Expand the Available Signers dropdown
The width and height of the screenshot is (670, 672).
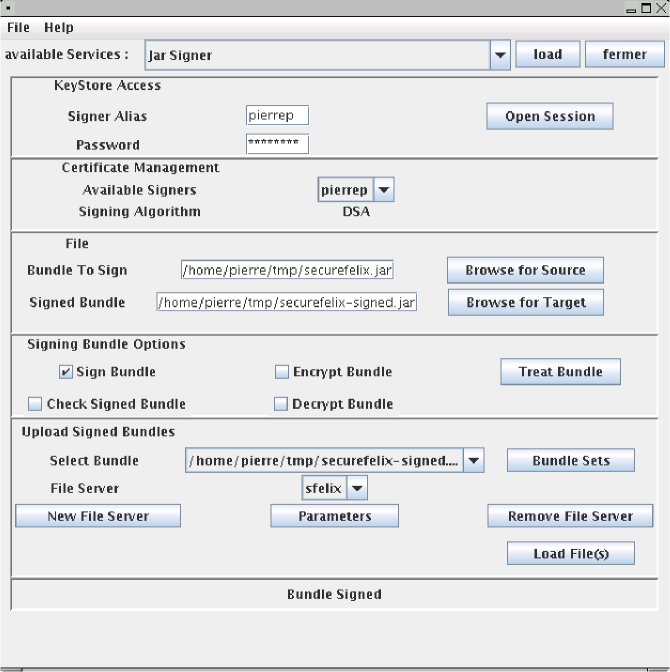tap(384, 189)
